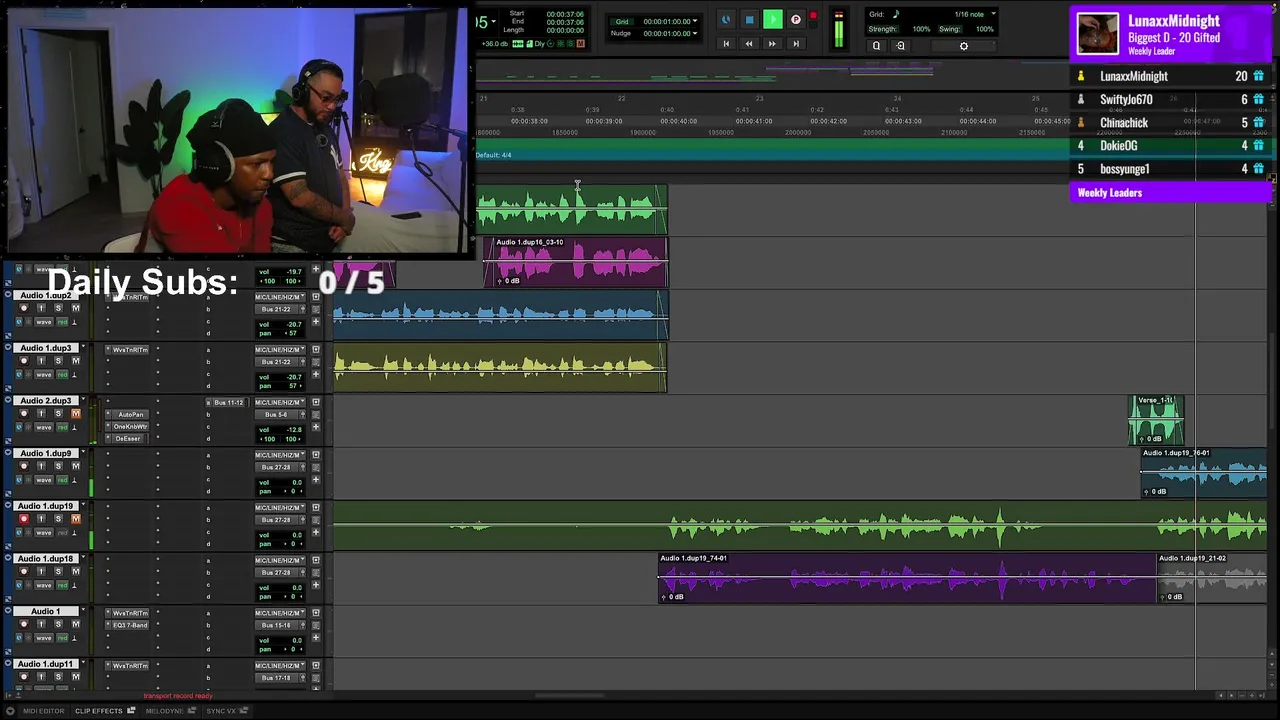Switch to the MIDI Editor tab
The height and width of the screenshot is (720, 1280).
(x=44, y=711)
